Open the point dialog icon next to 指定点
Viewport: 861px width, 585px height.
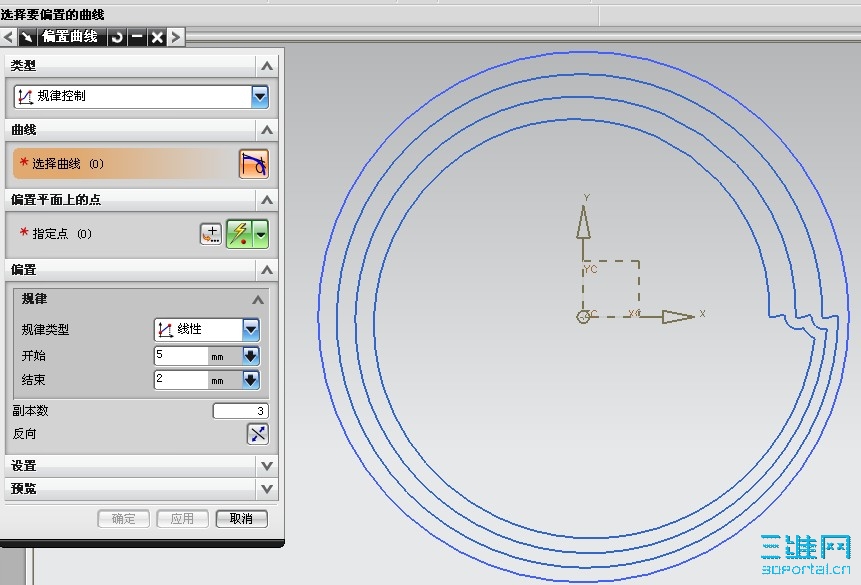click(x=210, y=234)
